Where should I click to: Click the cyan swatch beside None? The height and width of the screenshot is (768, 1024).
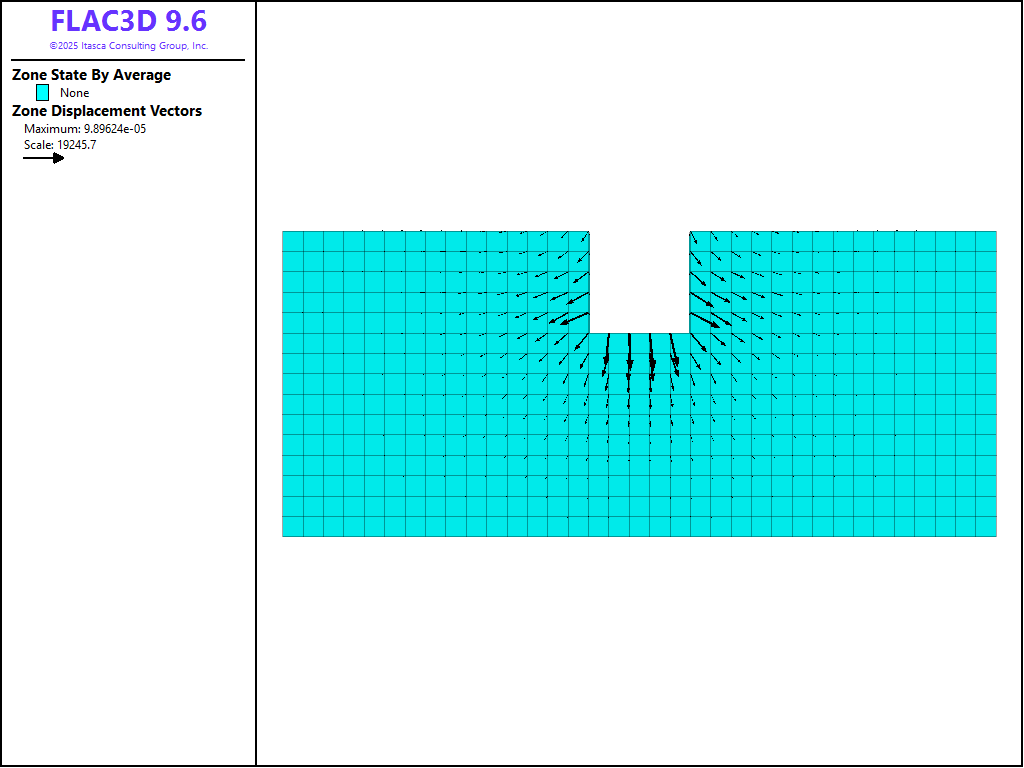pyautogui.click(x=43, y=92)
